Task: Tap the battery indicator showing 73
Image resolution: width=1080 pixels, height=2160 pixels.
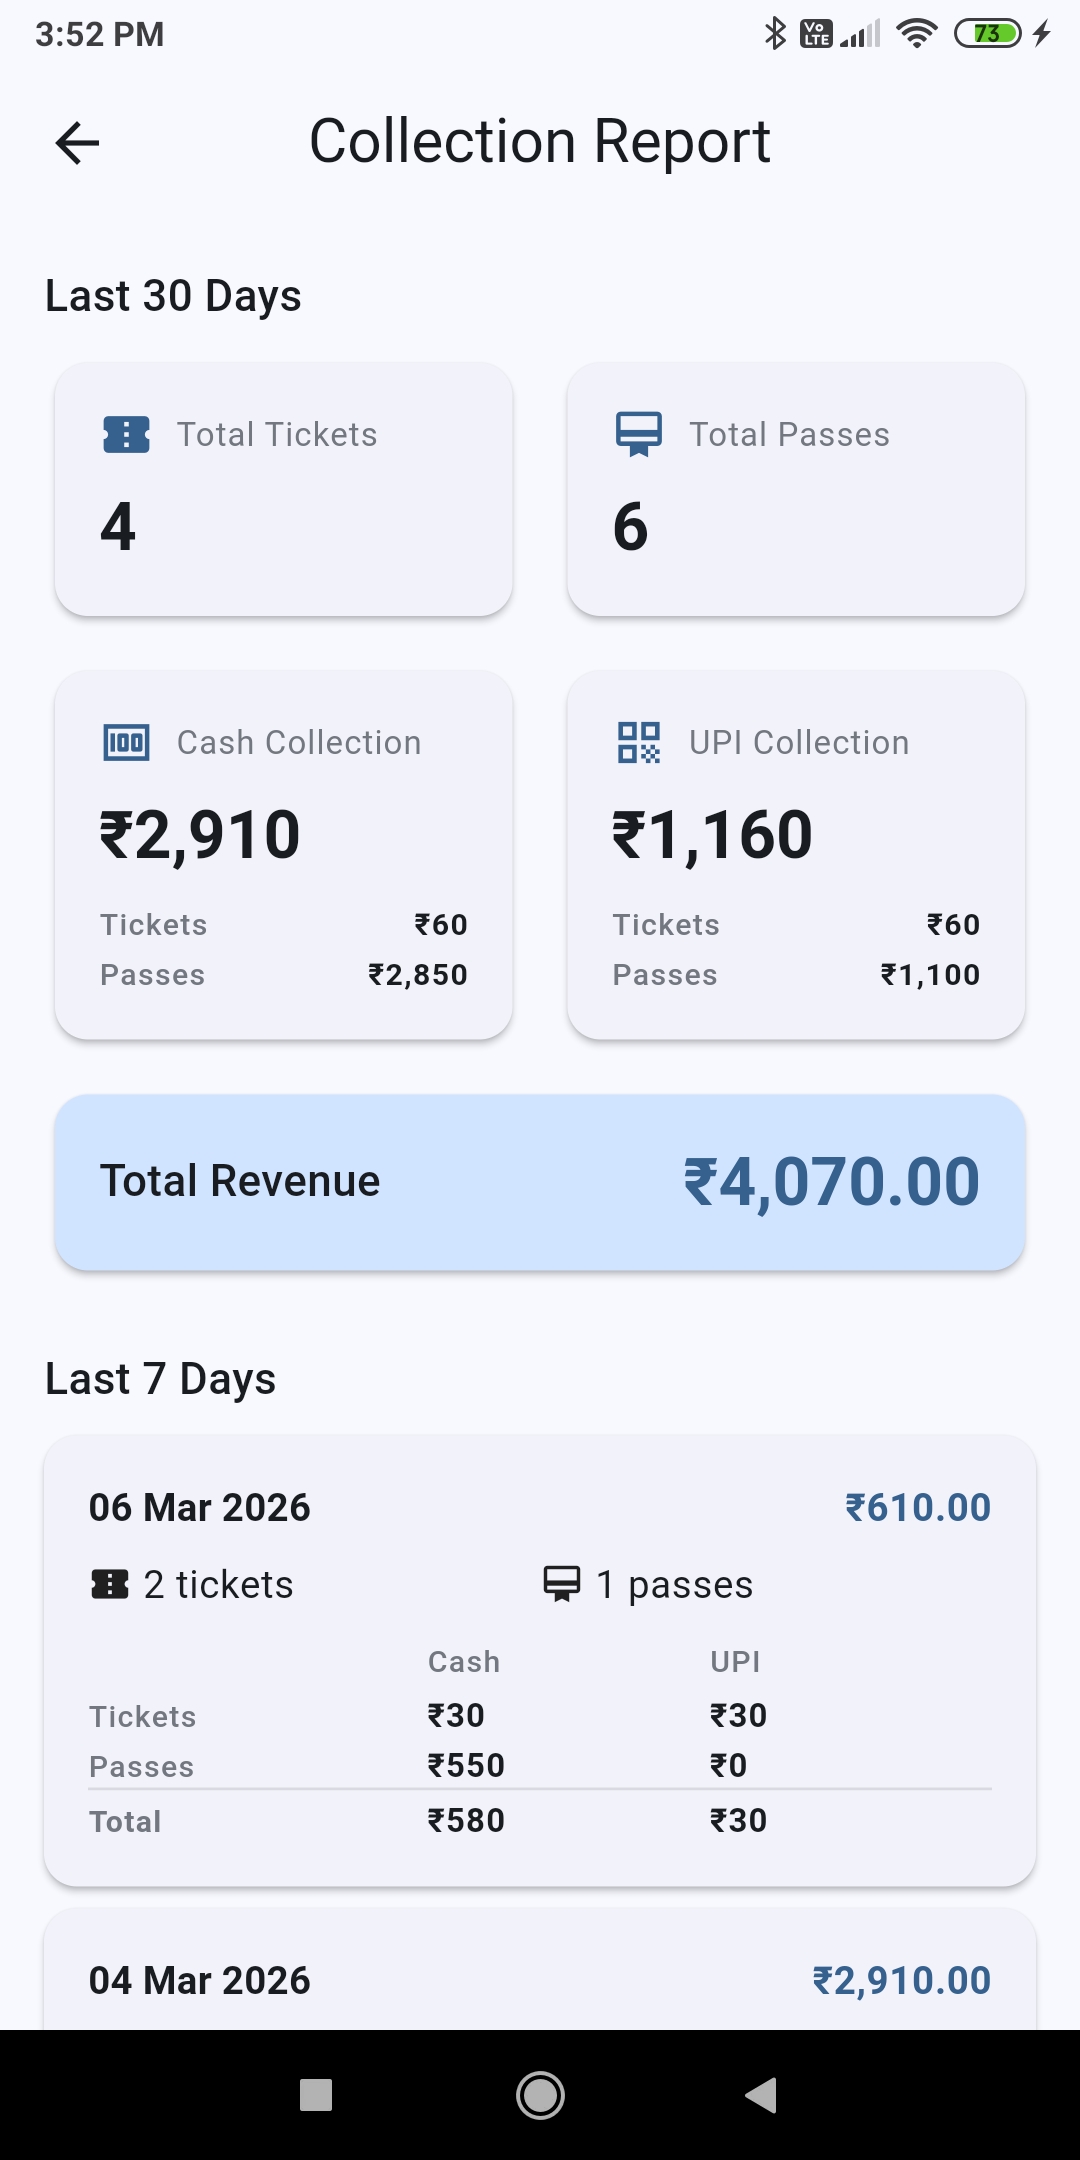Action: pyautogui.click(x=987, y=34)
